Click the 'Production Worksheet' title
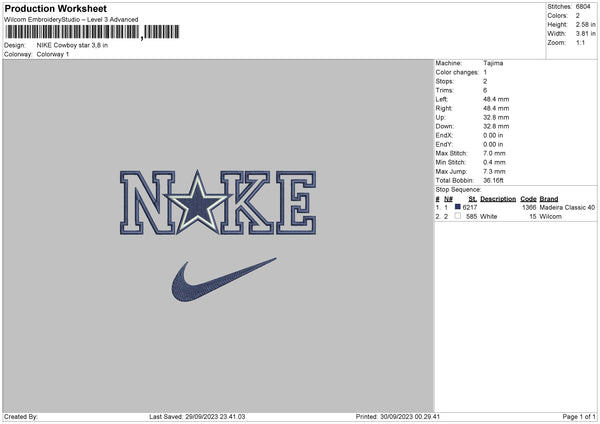The width and height of the screenshot is (600, 424). (55, 8)
